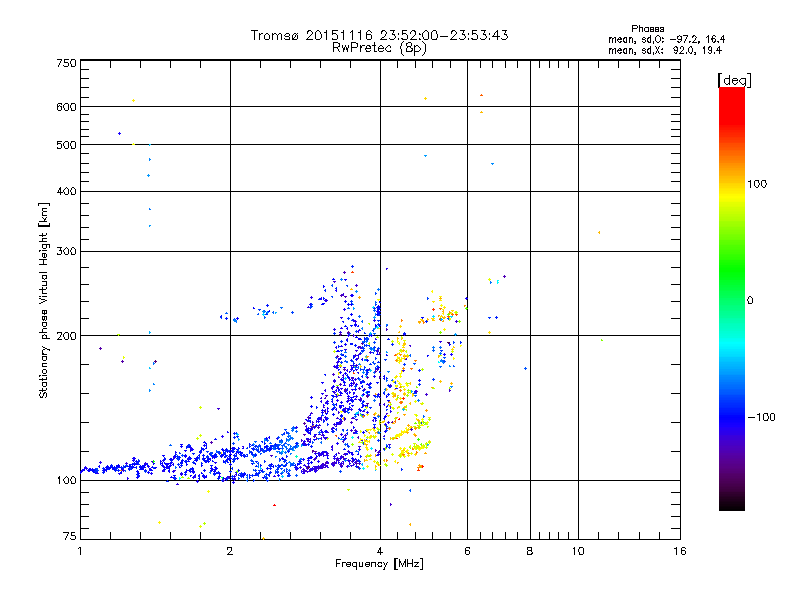Viewport: 800px width, 600px height.
Task: Click the 'Stationary phase Virtual Height [km]' label
Action: [x=44, y=301]
